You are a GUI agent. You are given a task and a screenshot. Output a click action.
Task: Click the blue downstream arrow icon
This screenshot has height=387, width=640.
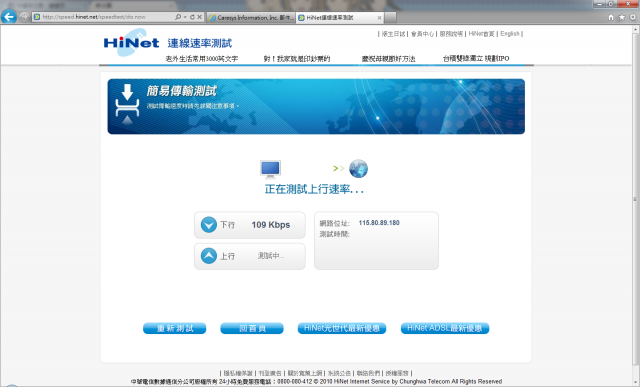pyautogui.click(x=209, y=225)
